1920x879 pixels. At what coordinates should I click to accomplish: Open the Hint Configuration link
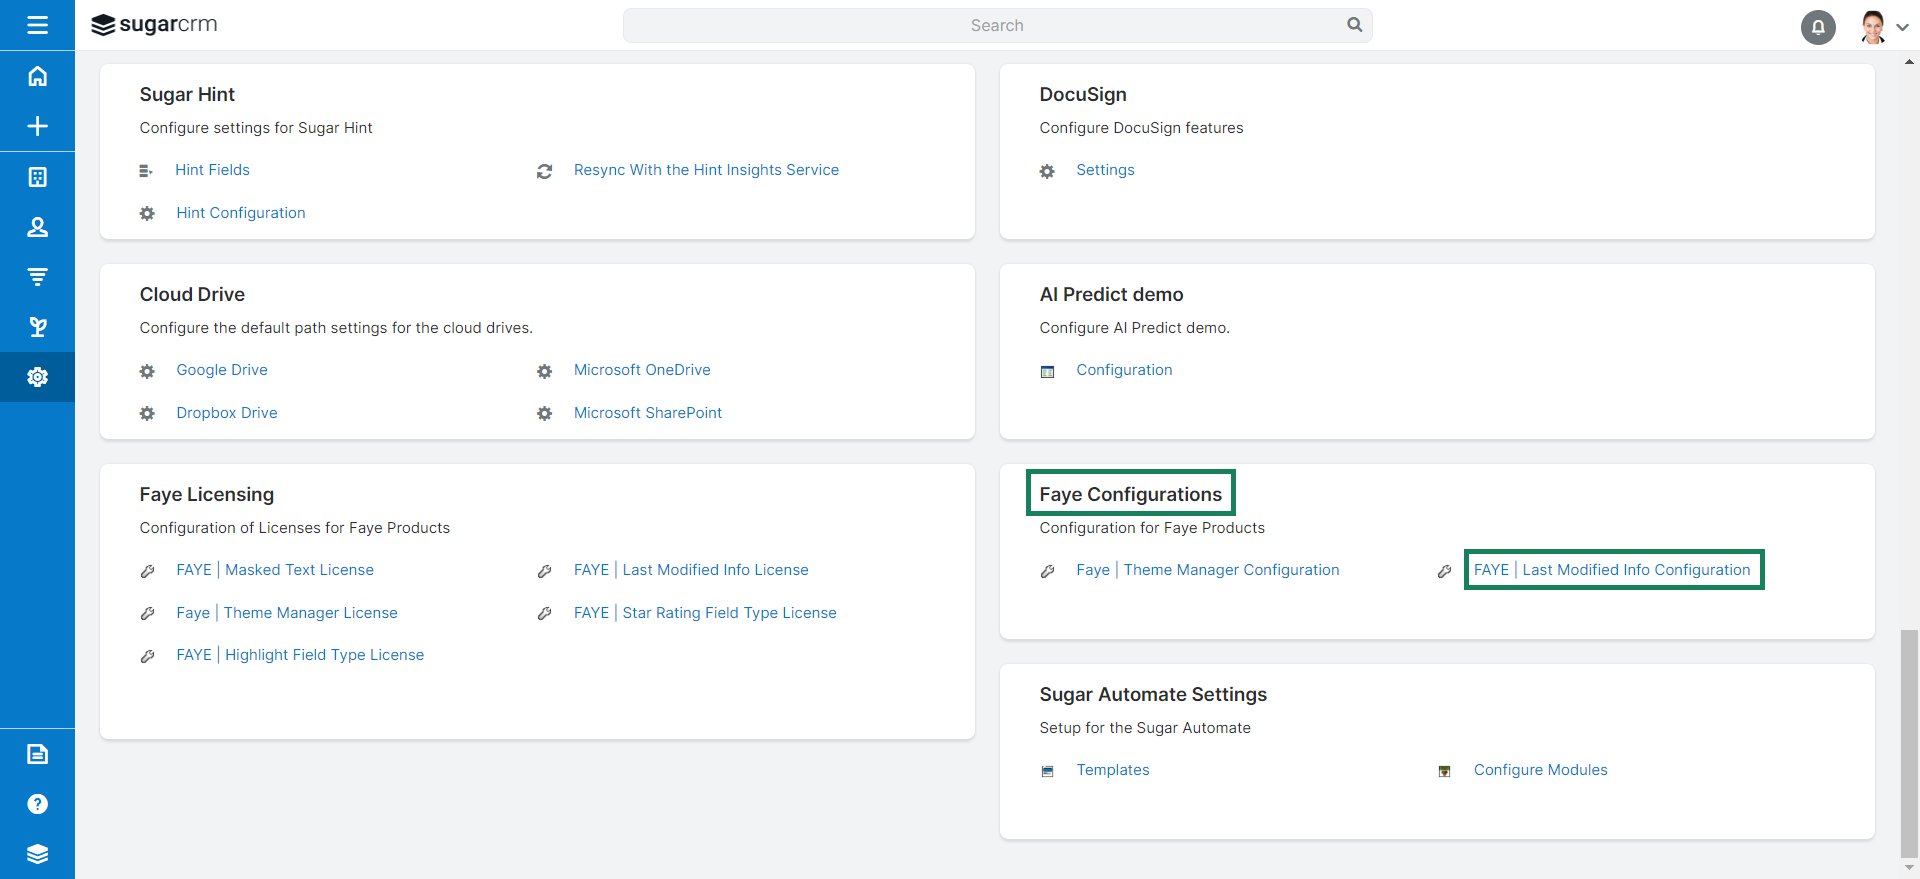point(241,213)
